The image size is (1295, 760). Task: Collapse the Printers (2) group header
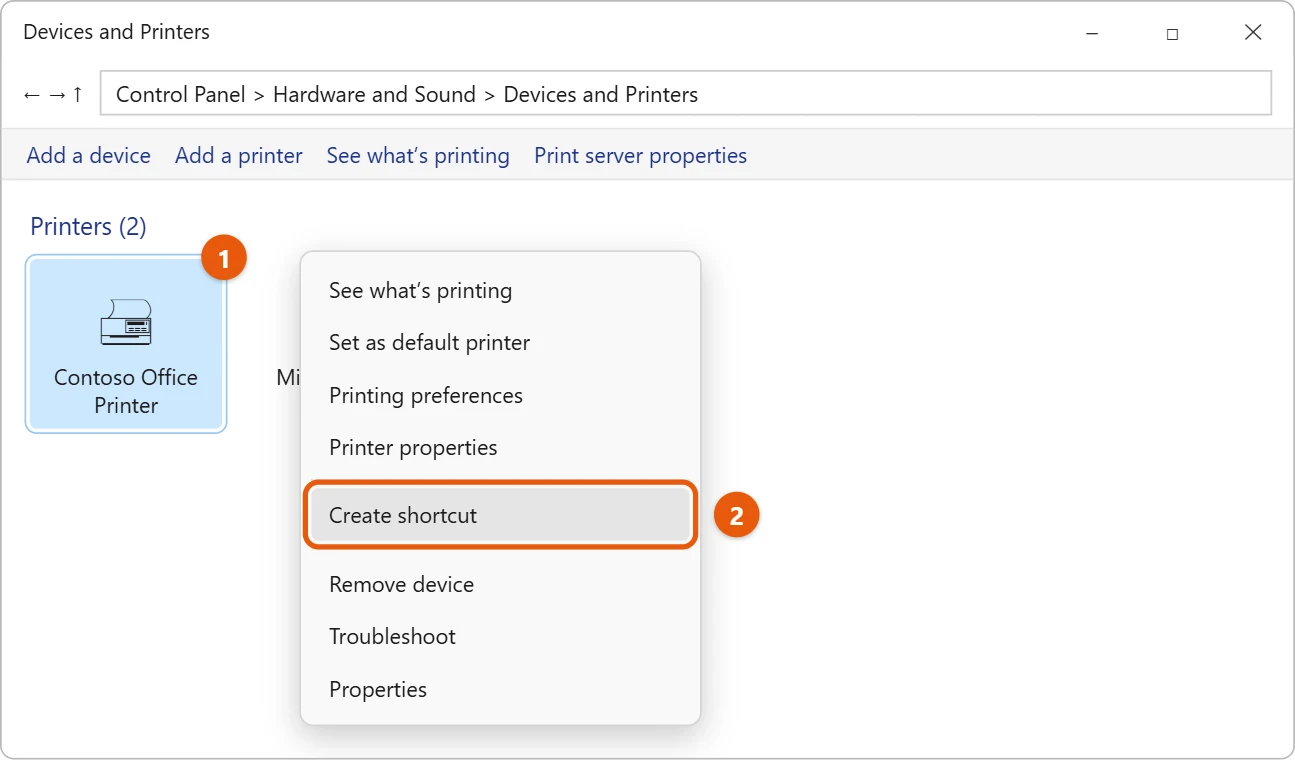pos(88,227)
